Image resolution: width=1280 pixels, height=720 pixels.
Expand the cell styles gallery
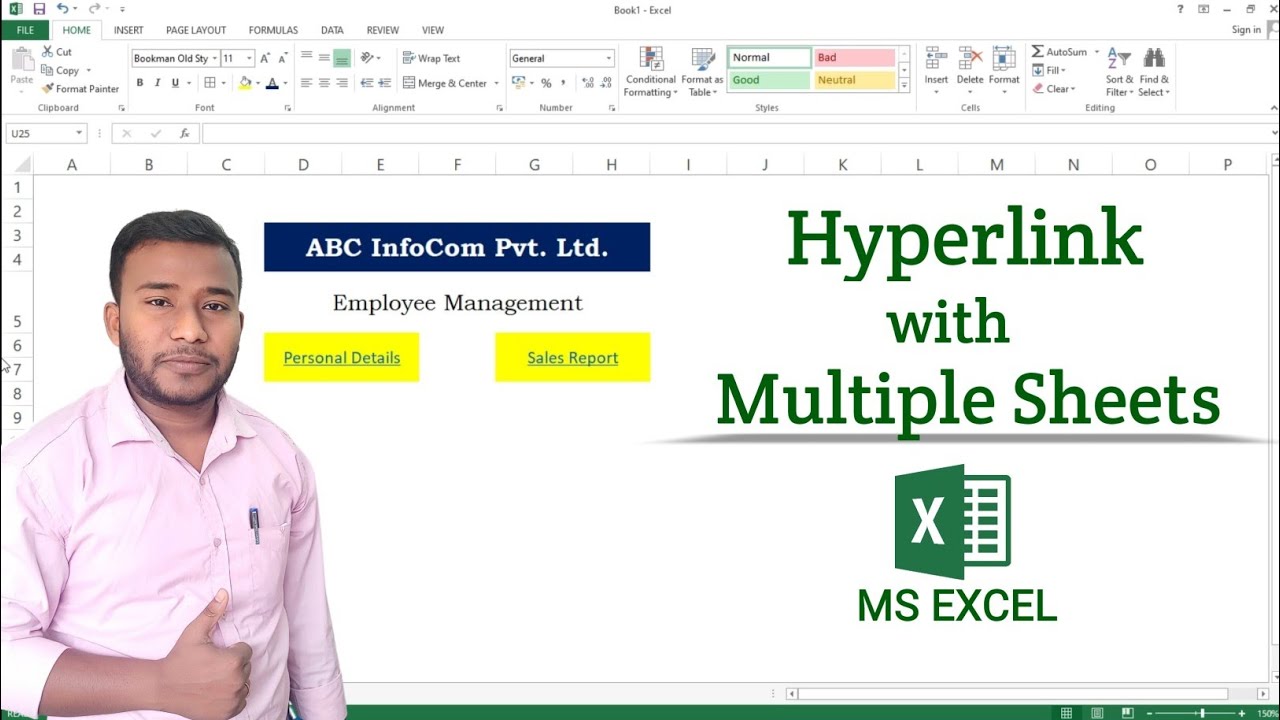[x=904, y=86]
